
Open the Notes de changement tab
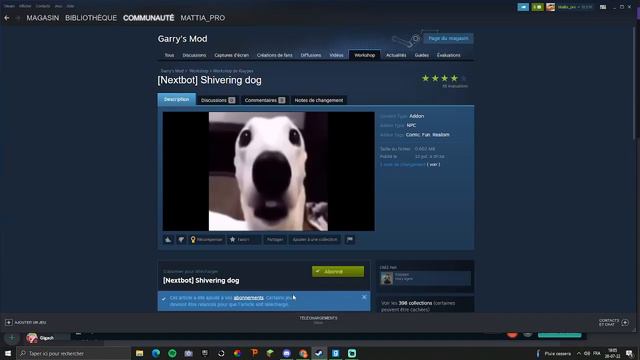tap(319, 100)
